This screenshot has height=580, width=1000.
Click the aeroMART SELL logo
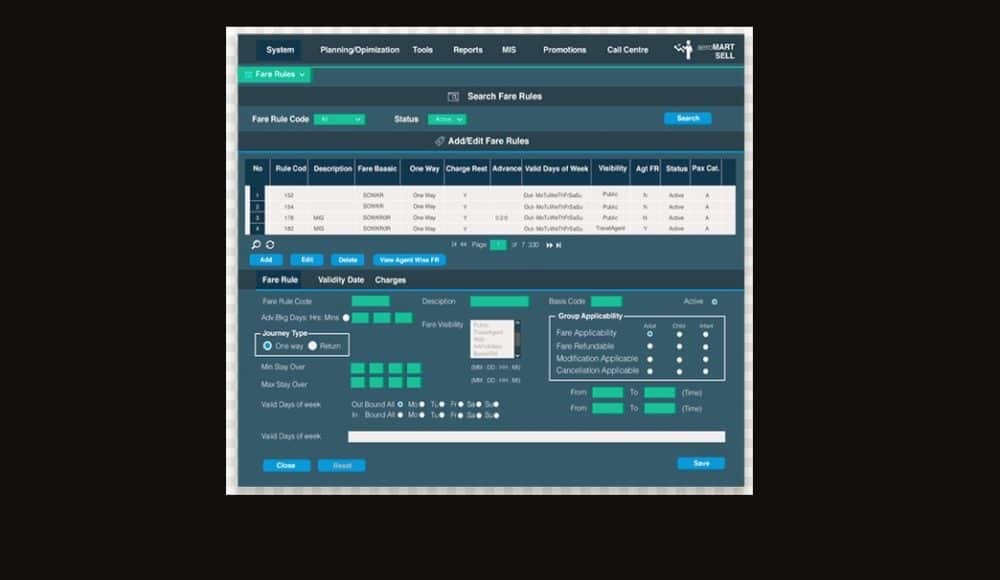click(x=706, y=50)
